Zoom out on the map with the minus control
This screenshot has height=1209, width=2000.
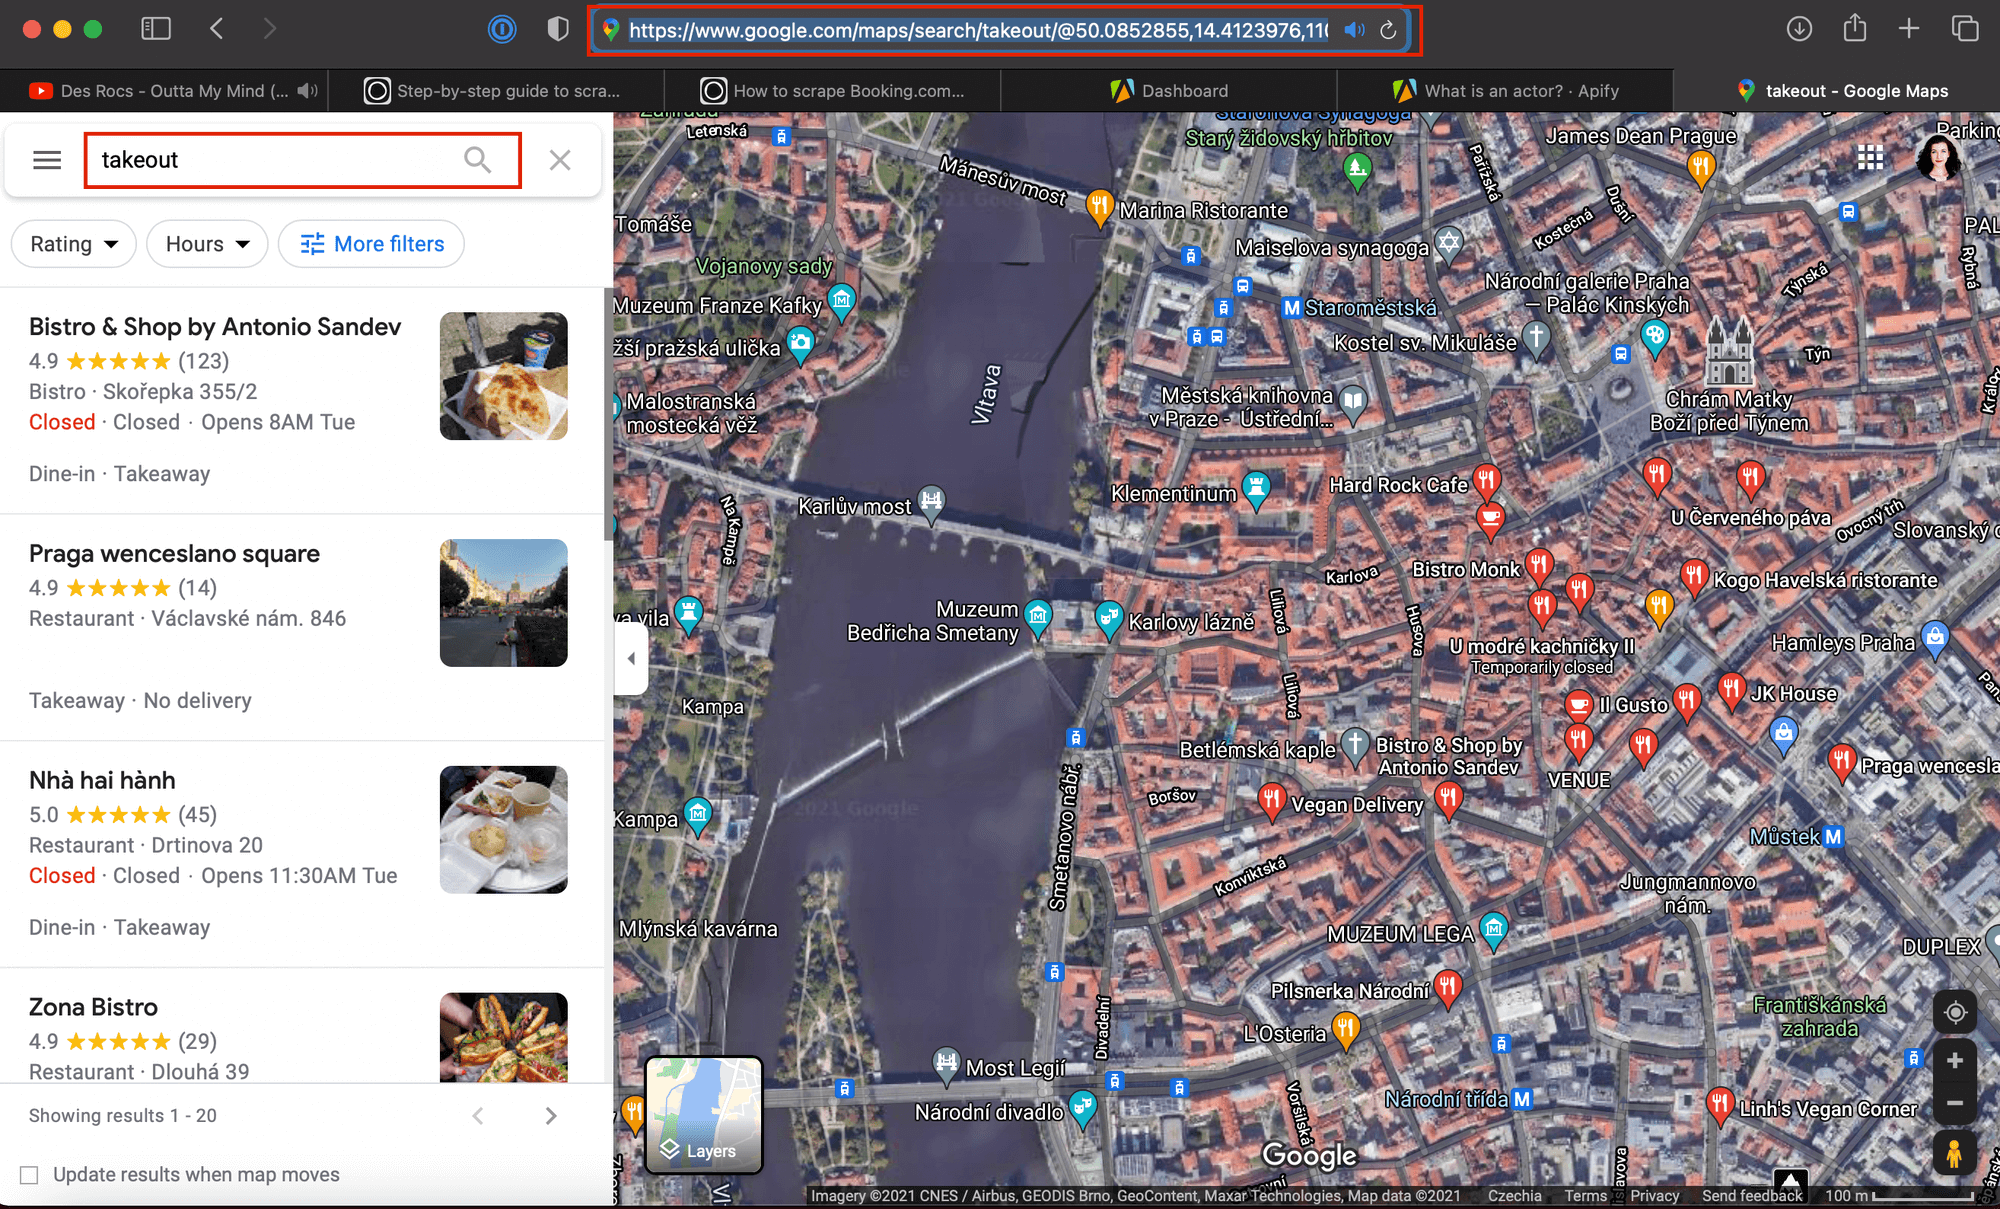point(1955,1103)
